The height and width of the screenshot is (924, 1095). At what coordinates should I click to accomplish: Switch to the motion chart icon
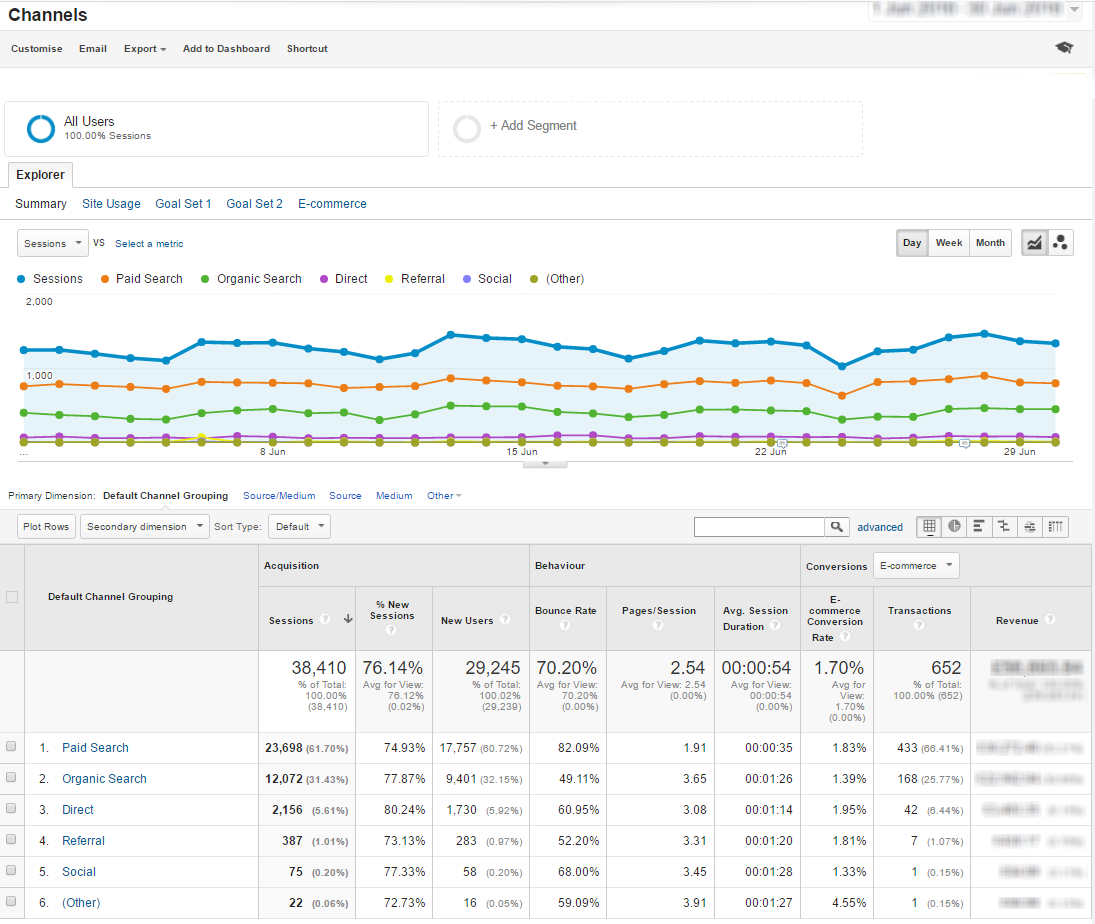[1061, 243]
